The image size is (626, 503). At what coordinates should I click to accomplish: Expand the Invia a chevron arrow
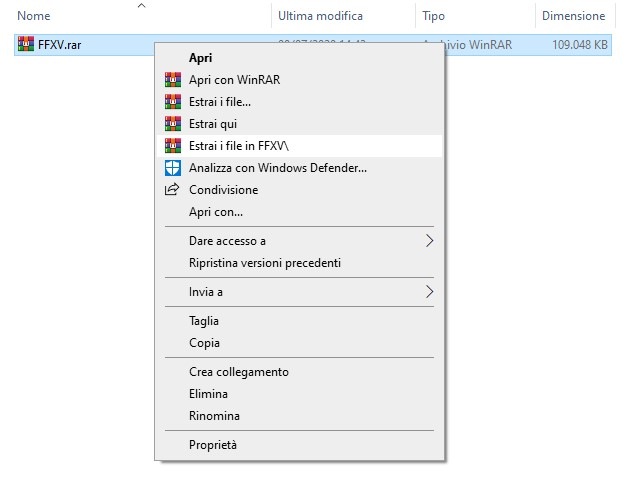point(429,292)
